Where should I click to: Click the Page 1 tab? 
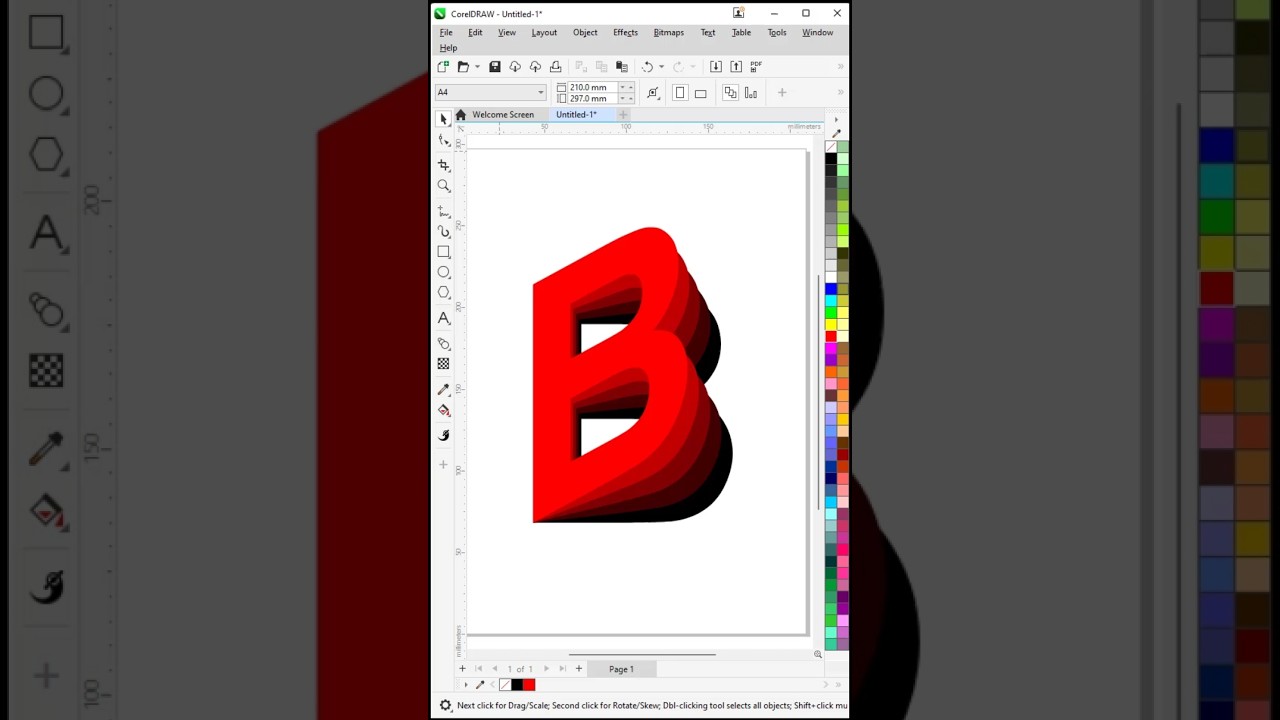tap(621, 669)
